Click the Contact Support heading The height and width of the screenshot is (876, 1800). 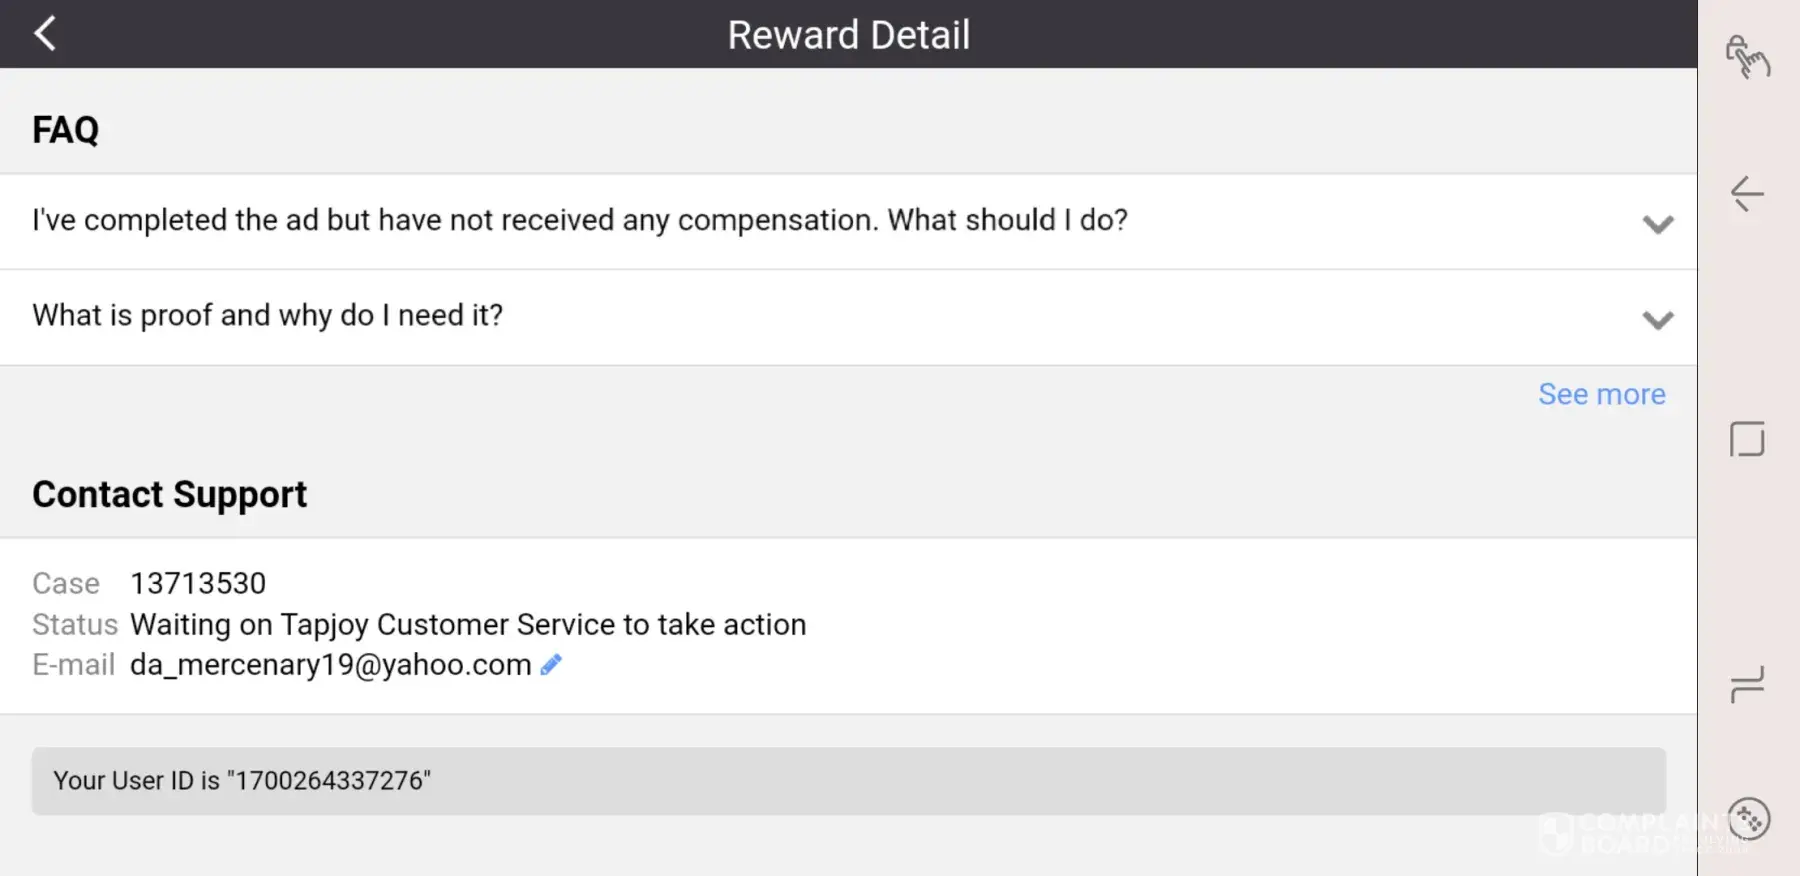click(170, 494)
